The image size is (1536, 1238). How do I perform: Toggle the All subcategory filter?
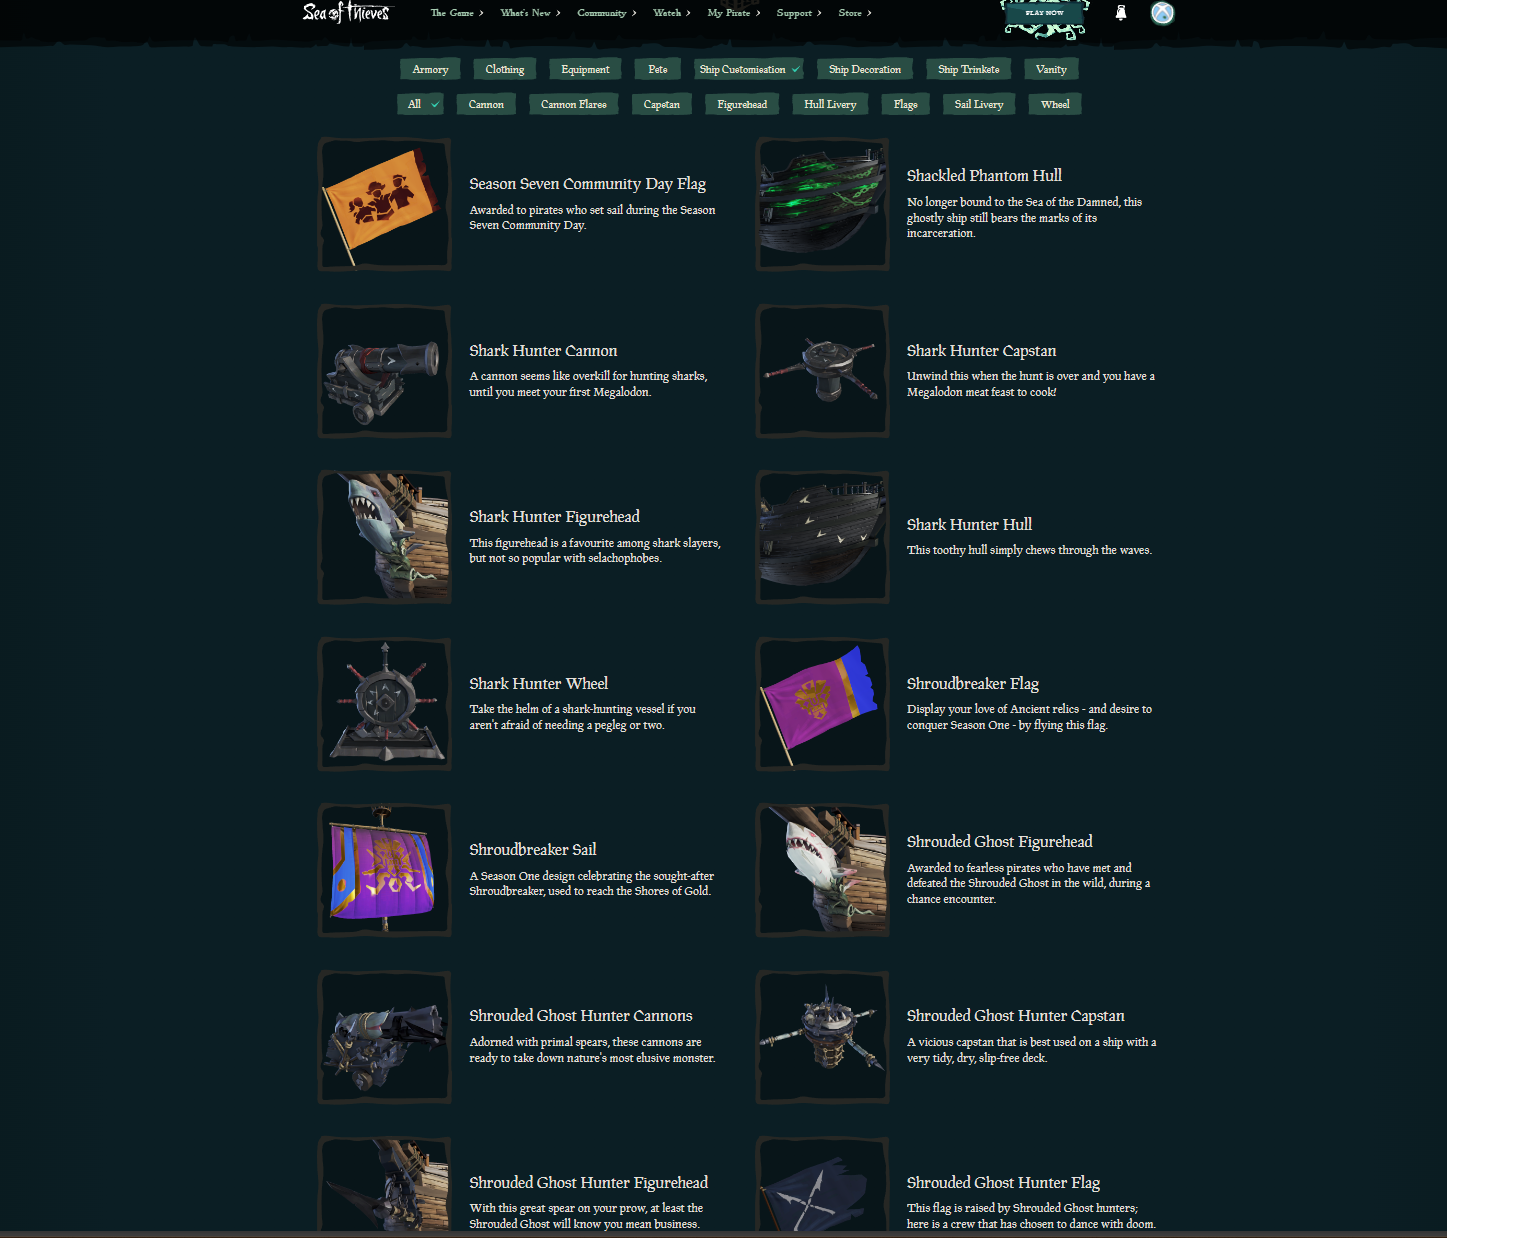420,104
